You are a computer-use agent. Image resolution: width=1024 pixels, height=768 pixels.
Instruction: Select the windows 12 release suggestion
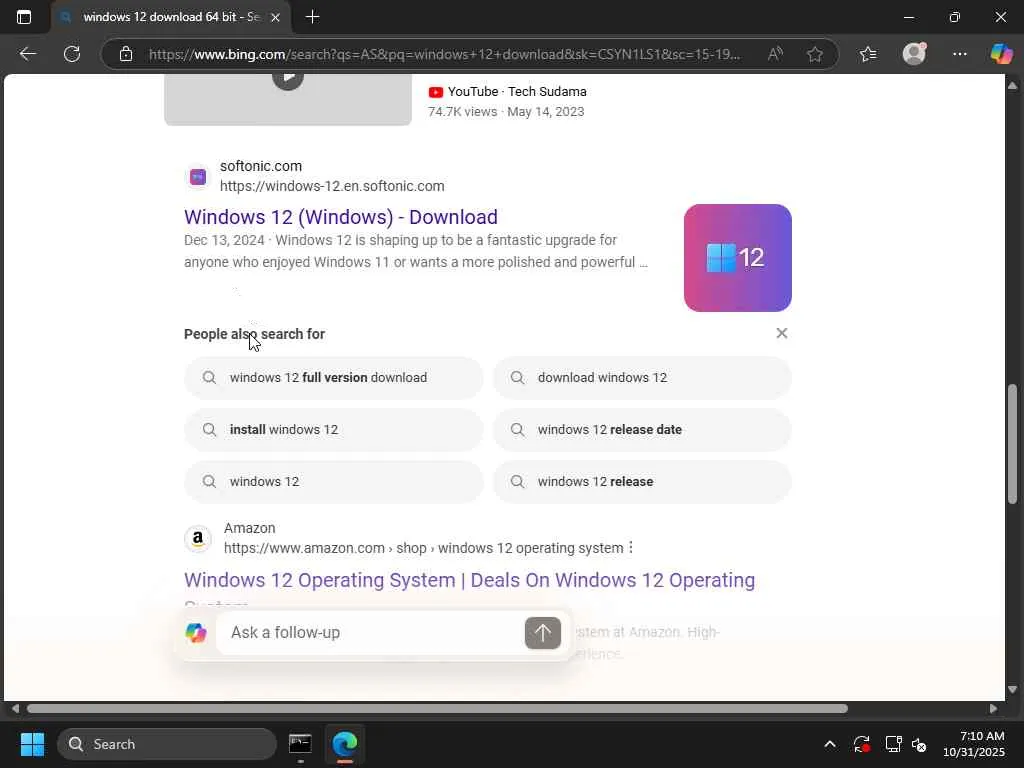pos(642,482)
